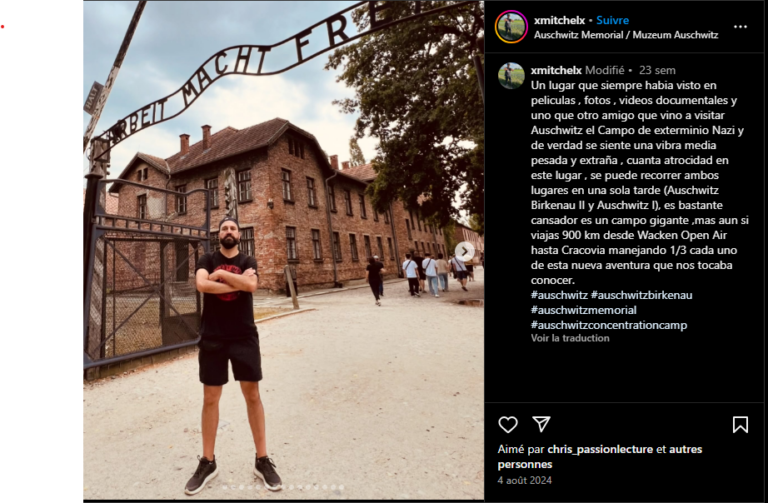768x503 pixels.
Task: Open the 4 août 2024 post date
Action: [x=525, y=480]
